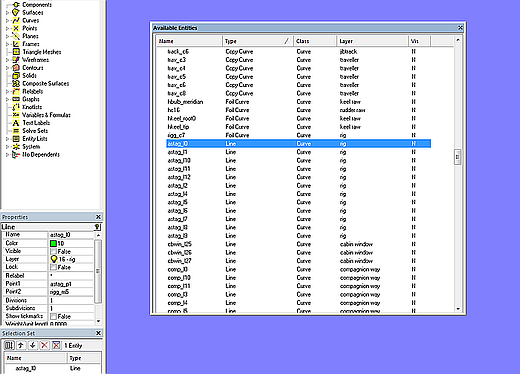The width and height of the screenshot is (520, 374).
Task: Click the green Color swatch in Properties
Action: tap(53, 243)
